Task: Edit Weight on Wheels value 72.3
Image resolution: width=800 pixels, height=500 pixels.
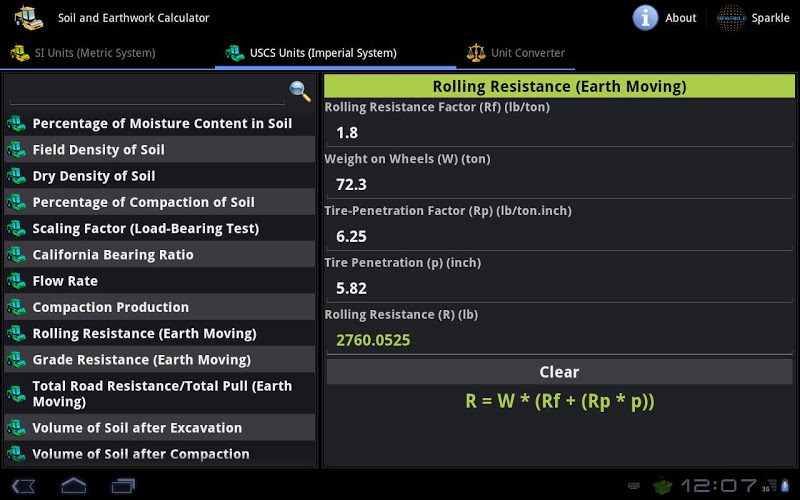Action: click(x=559, y=185)
